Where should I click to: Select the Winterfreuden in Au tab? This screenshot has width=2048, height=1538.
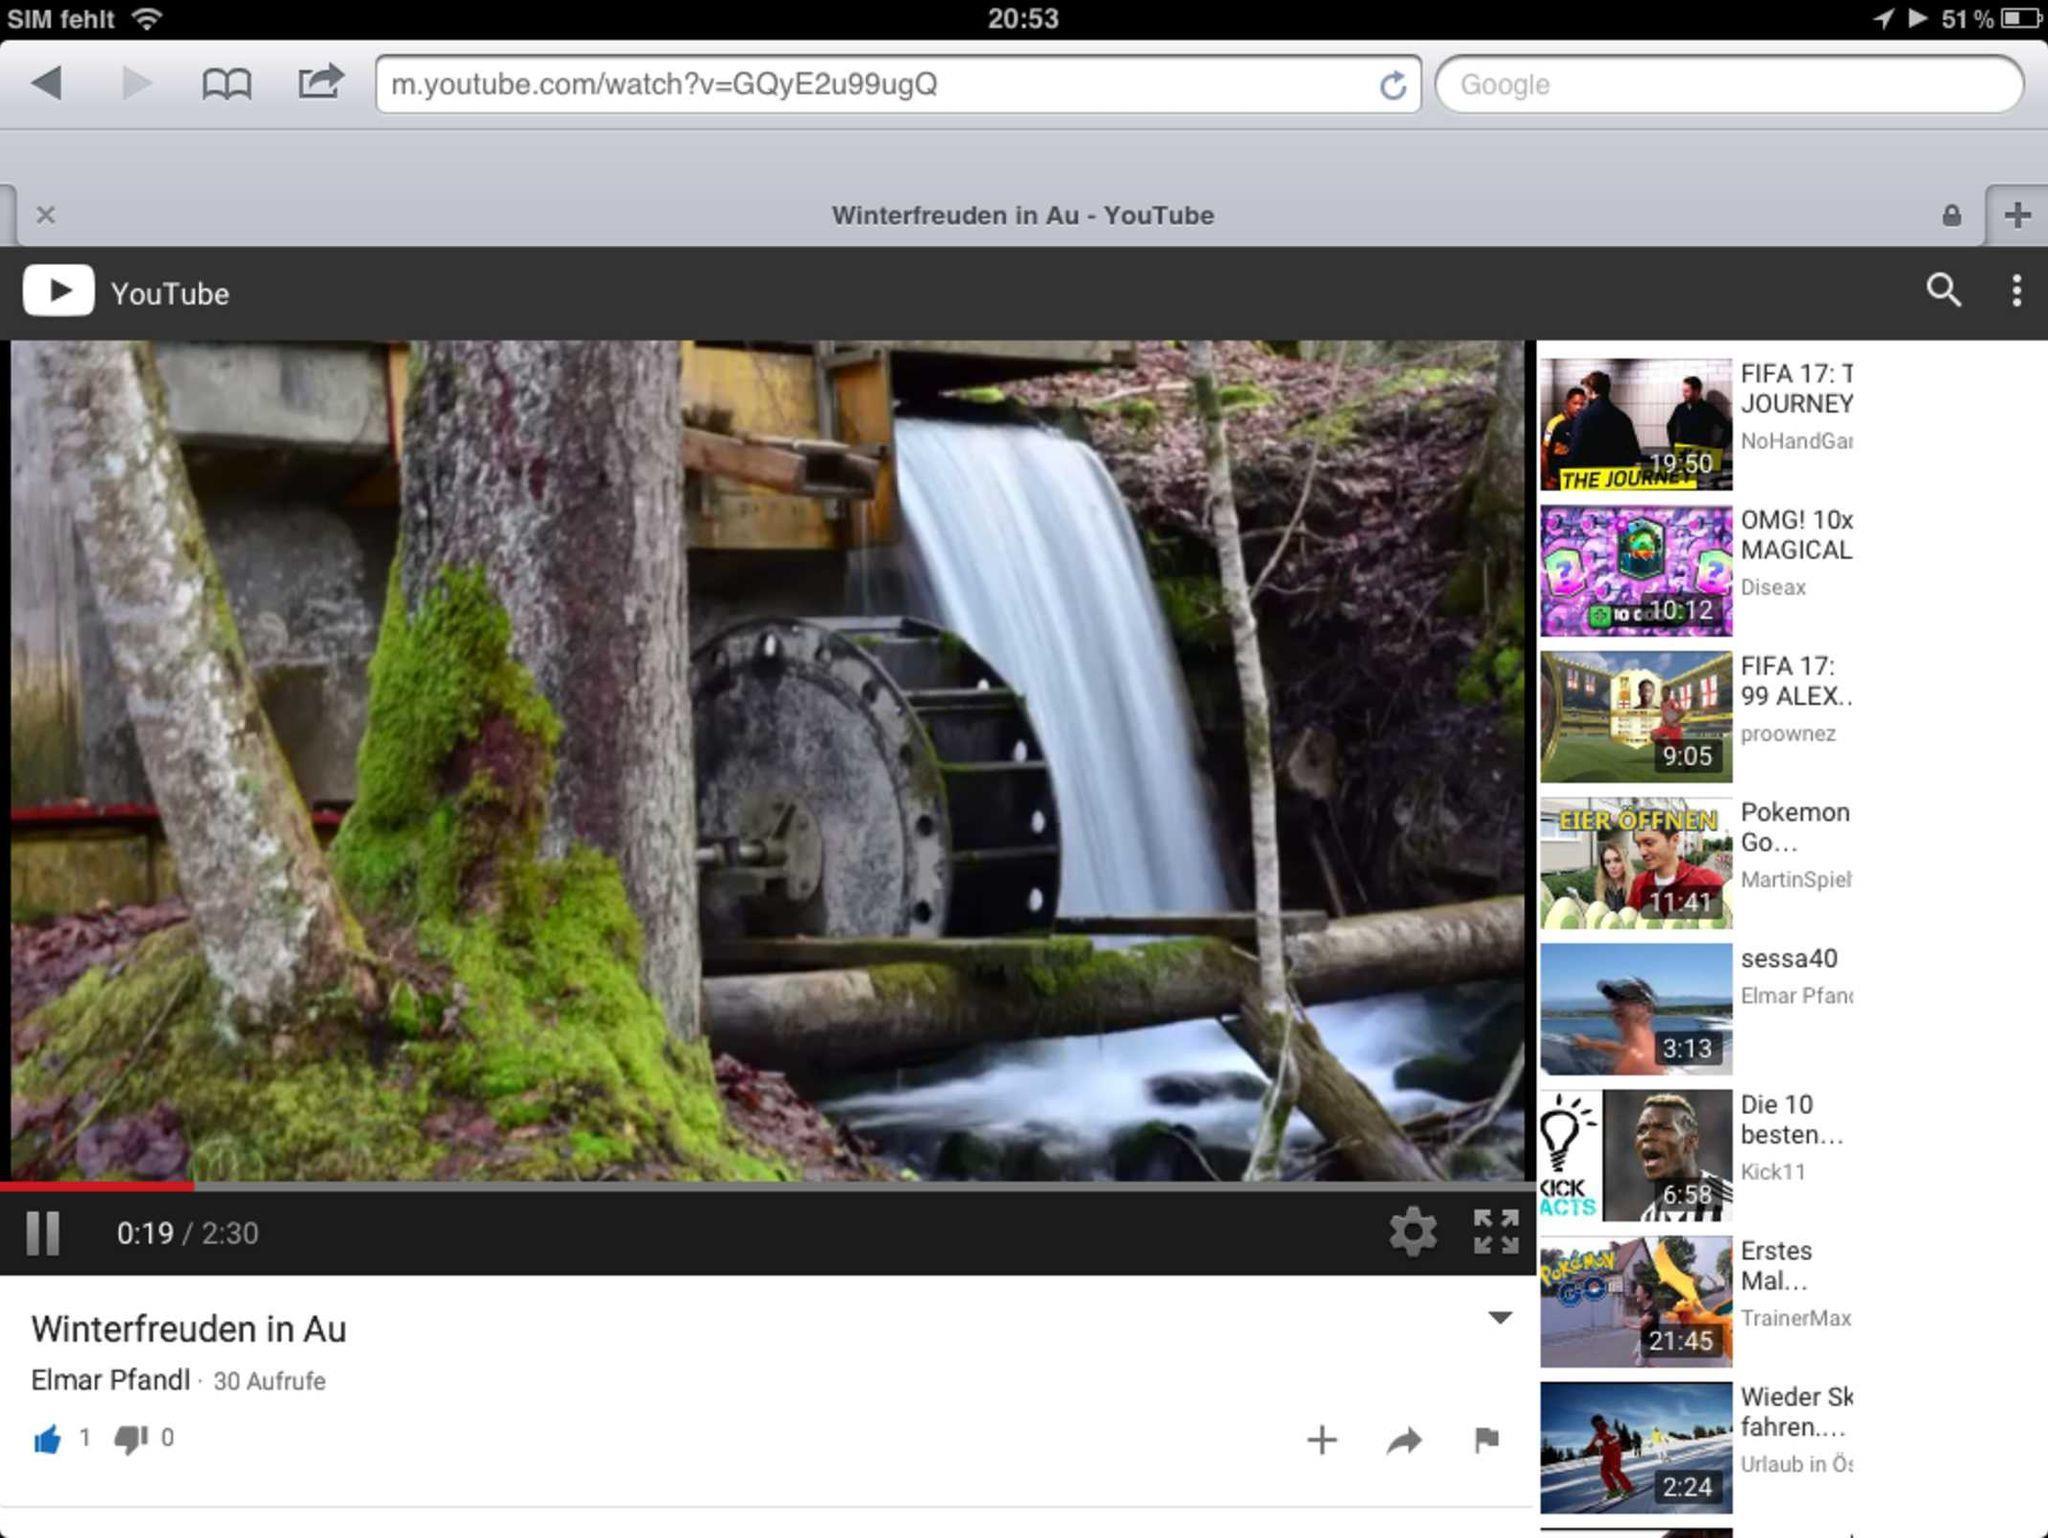[1022, 216]
